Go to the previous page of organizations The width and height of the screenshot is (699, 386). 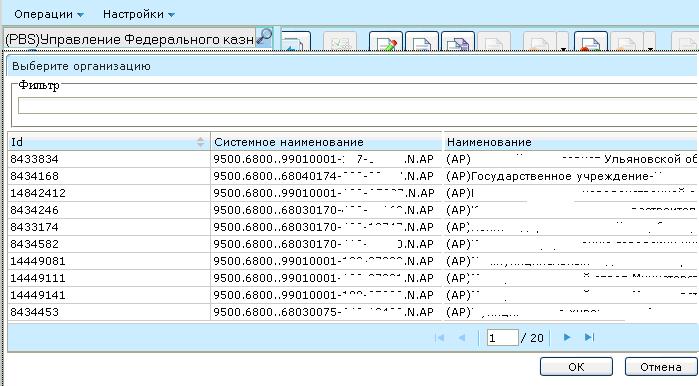[462, 338]
